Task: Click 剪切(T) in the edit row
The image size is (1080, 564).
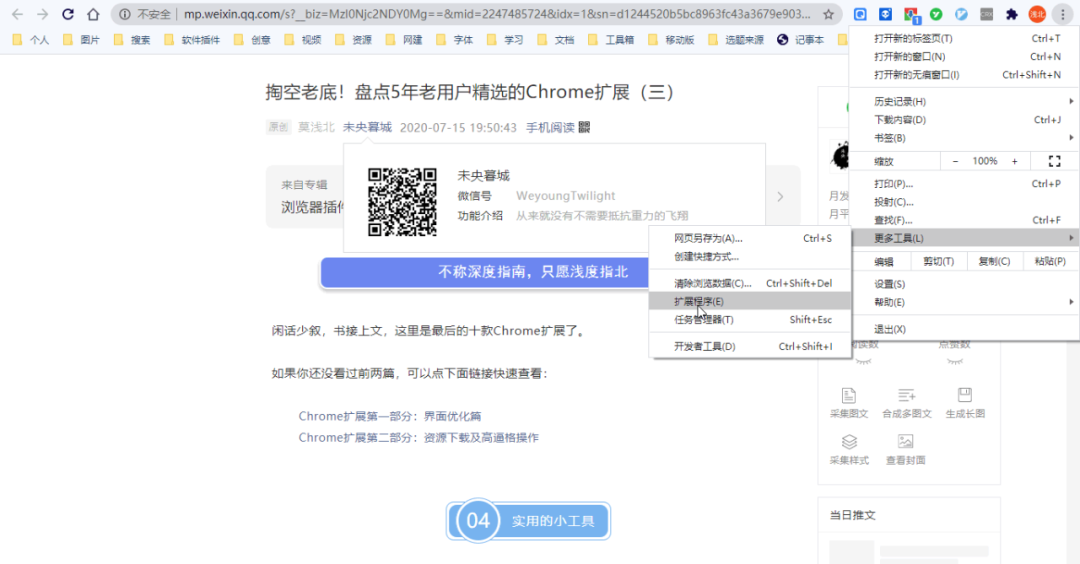Action: (939, 261)
